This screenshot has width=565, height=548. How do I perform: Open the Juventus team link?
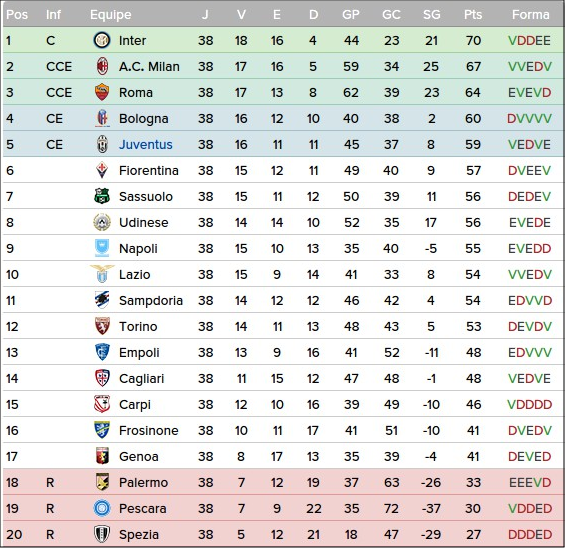146,144
